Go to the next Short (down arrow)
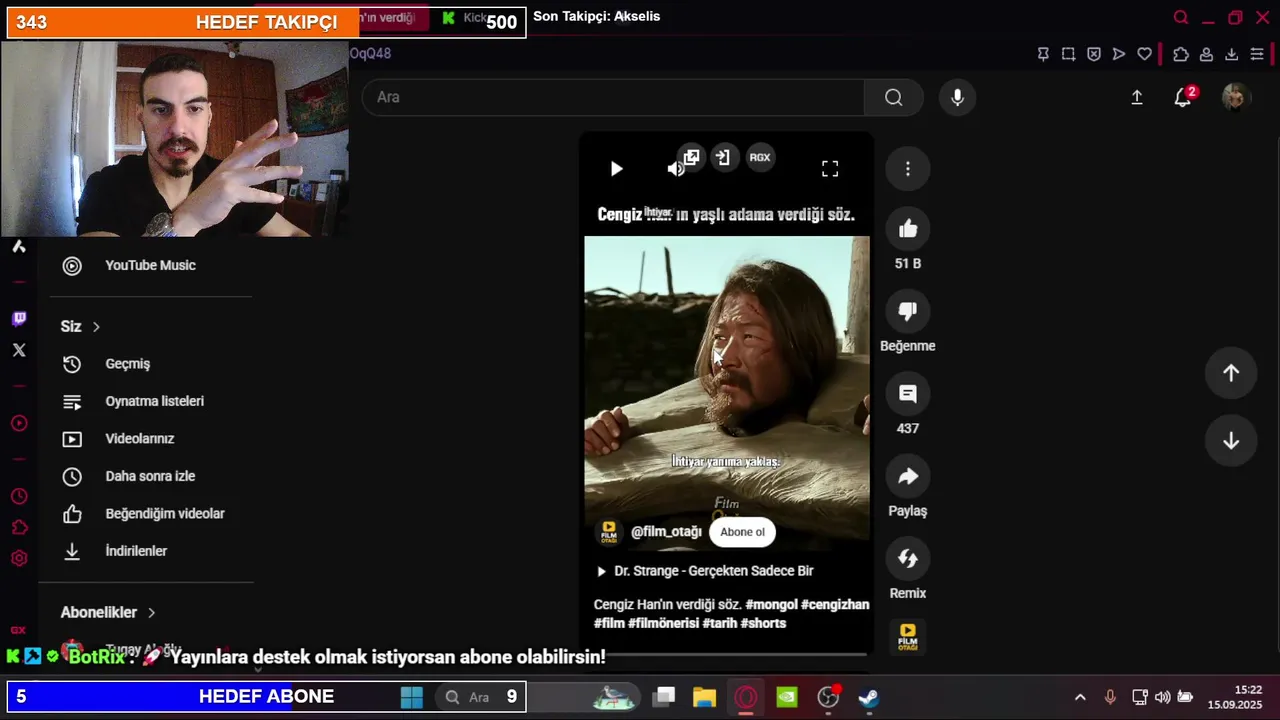 (x=1231, y=441)
